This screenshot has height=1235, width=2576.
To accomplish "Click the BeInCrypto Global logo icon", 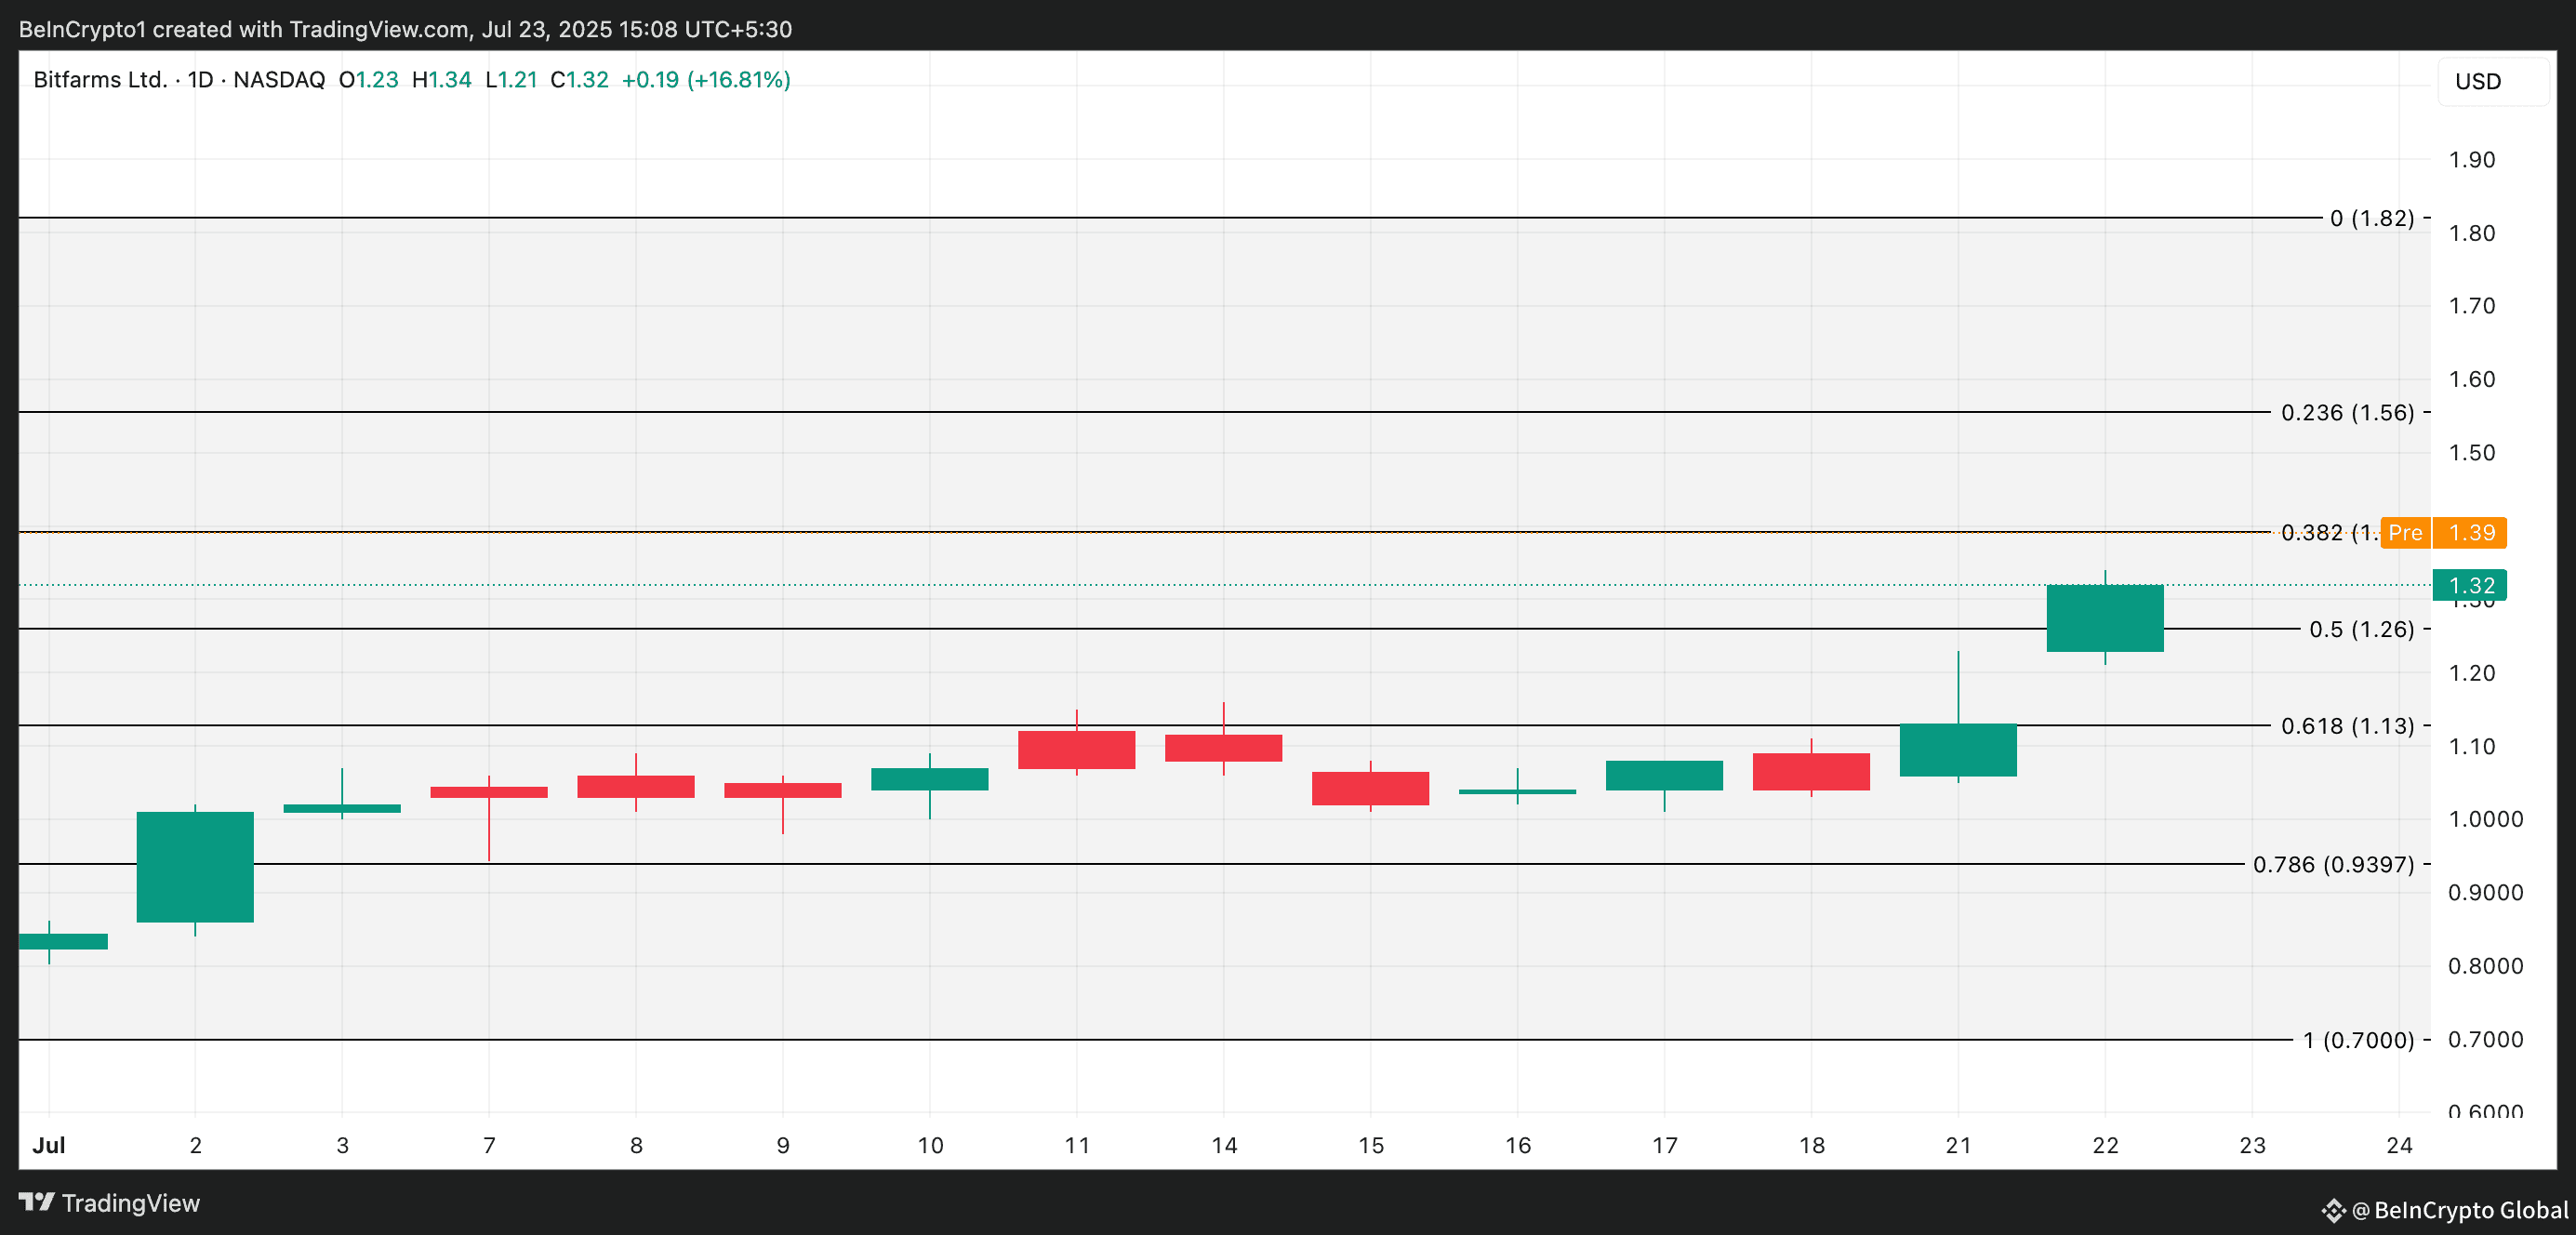I will tap(2333, 1211).
